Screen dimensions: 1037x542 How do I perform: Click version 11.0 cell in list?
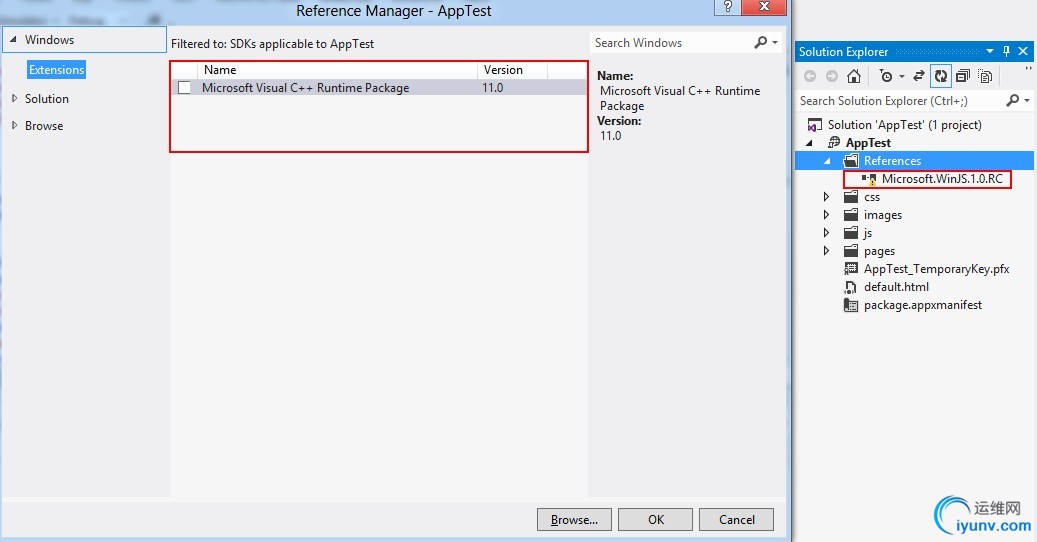493,88
